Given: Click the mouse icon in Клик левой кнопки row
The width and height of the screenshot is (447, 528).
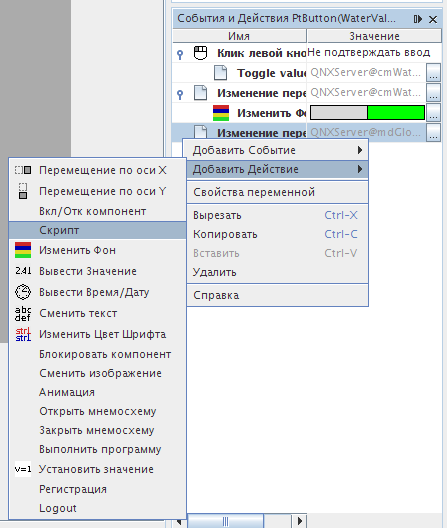Looking at the screenshot, I should [200, 53].
